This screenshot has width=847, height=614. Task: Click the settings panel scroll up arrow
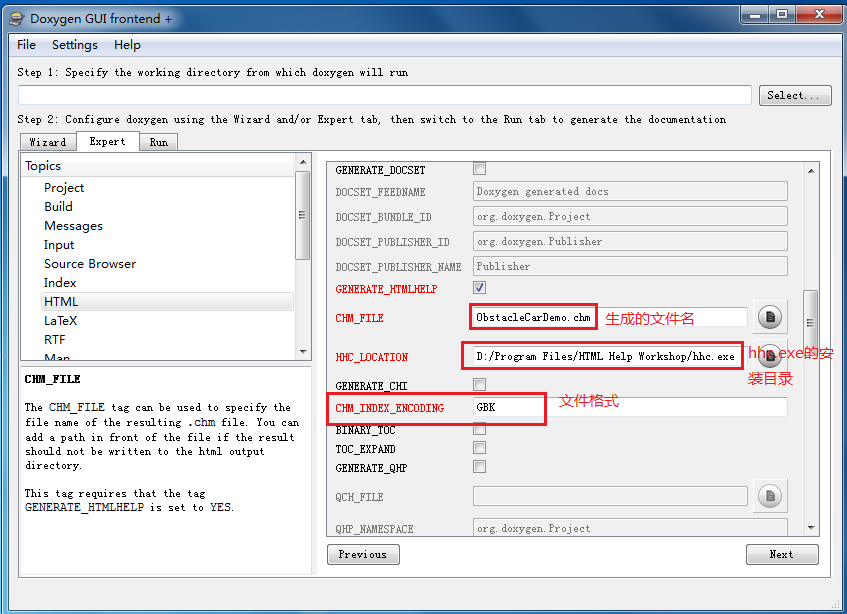tap(811, 171)
